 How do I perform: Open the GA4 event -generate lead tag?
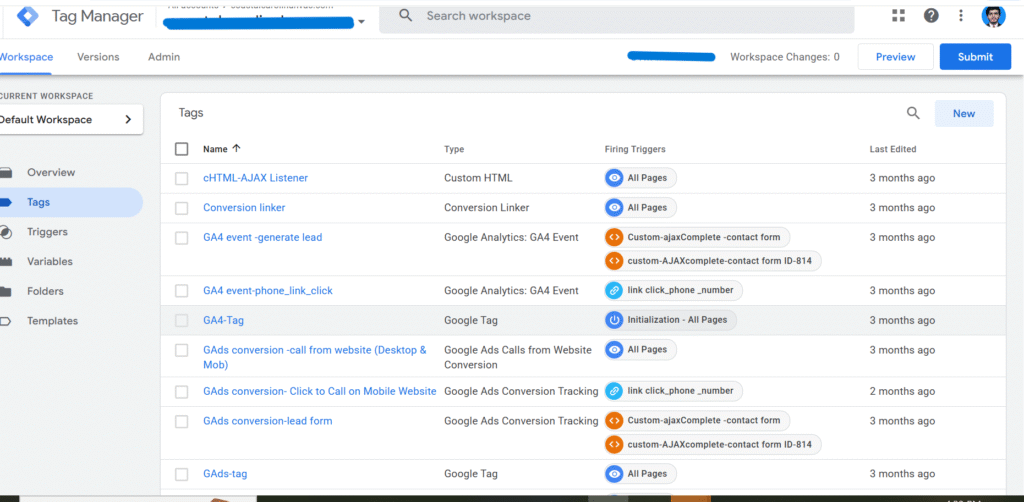tap(263, 238)
